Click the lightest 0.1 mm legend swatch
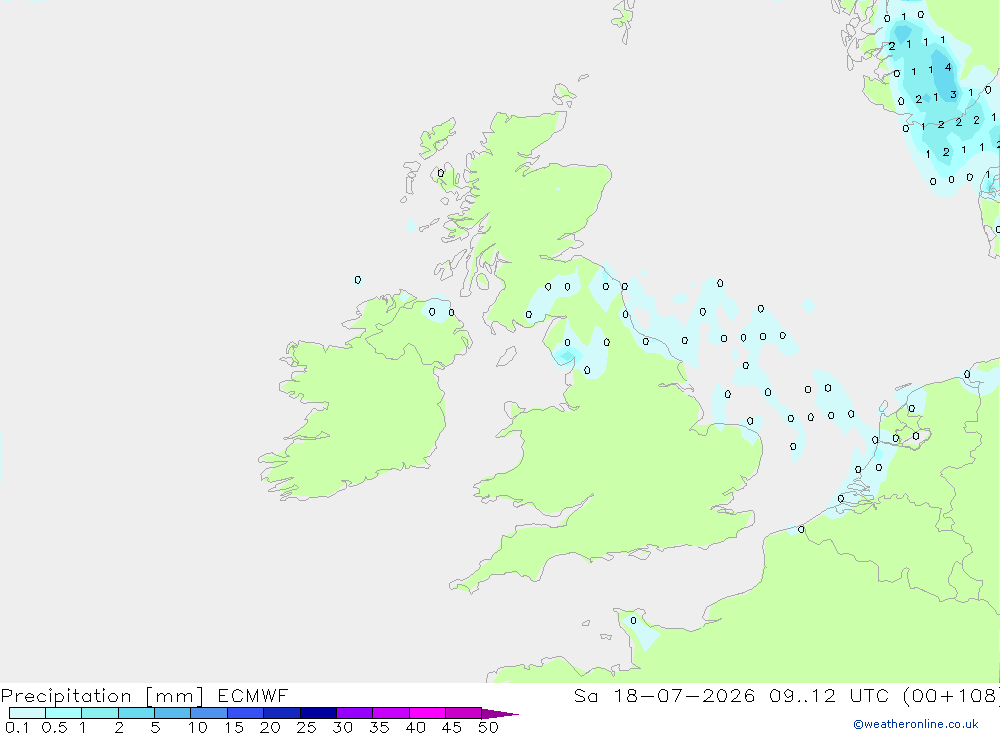The image size is (1000, 733). (x=27, y=713)
